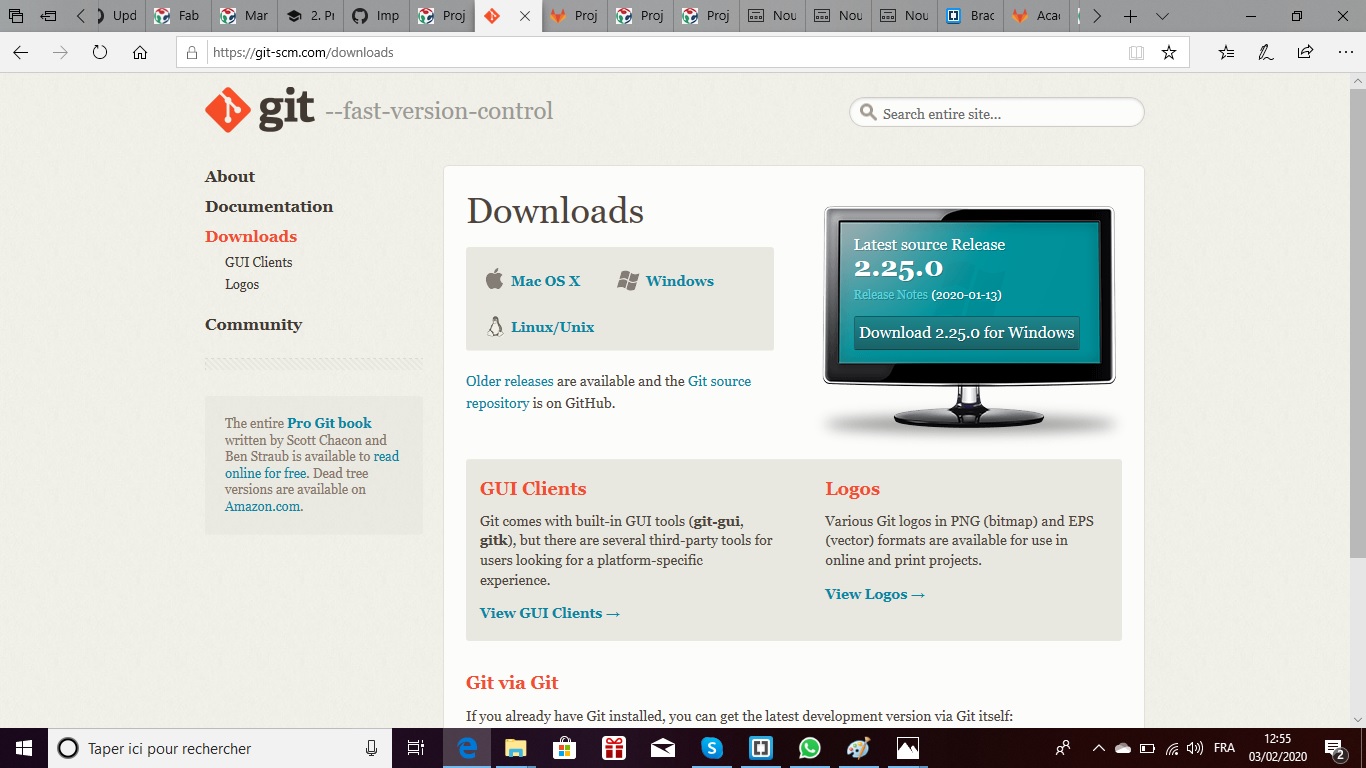Open the browser home page
1366x768 pixels.
tap(140, 52)
